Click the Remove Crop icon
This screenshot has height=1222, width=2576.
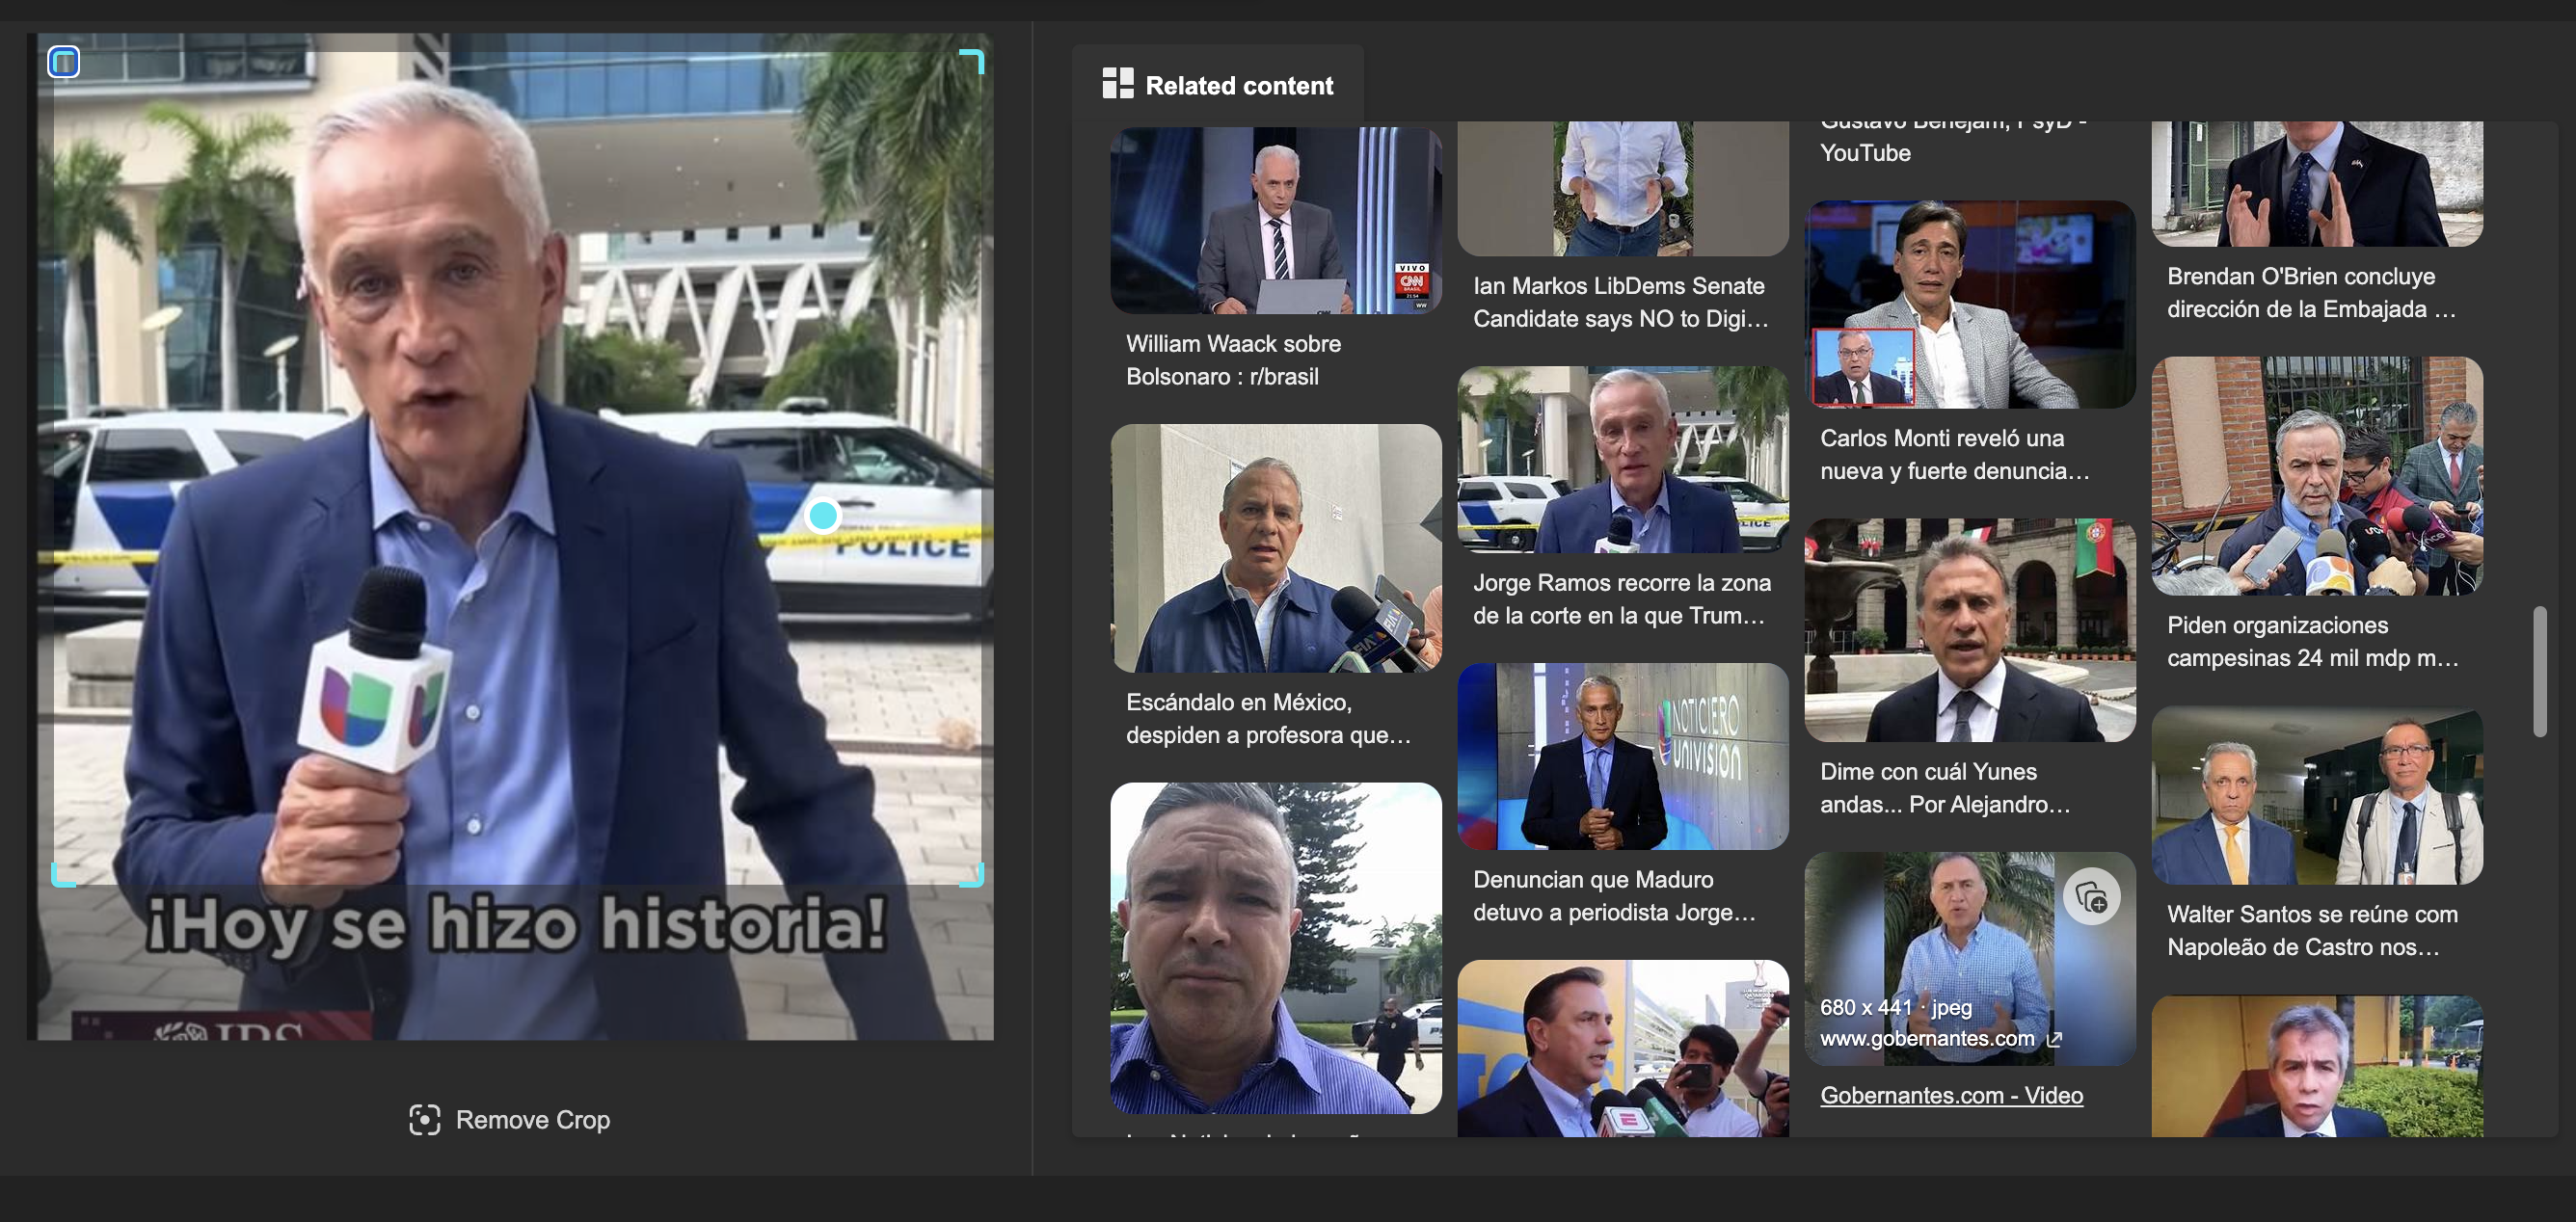tap(424, 1119)
